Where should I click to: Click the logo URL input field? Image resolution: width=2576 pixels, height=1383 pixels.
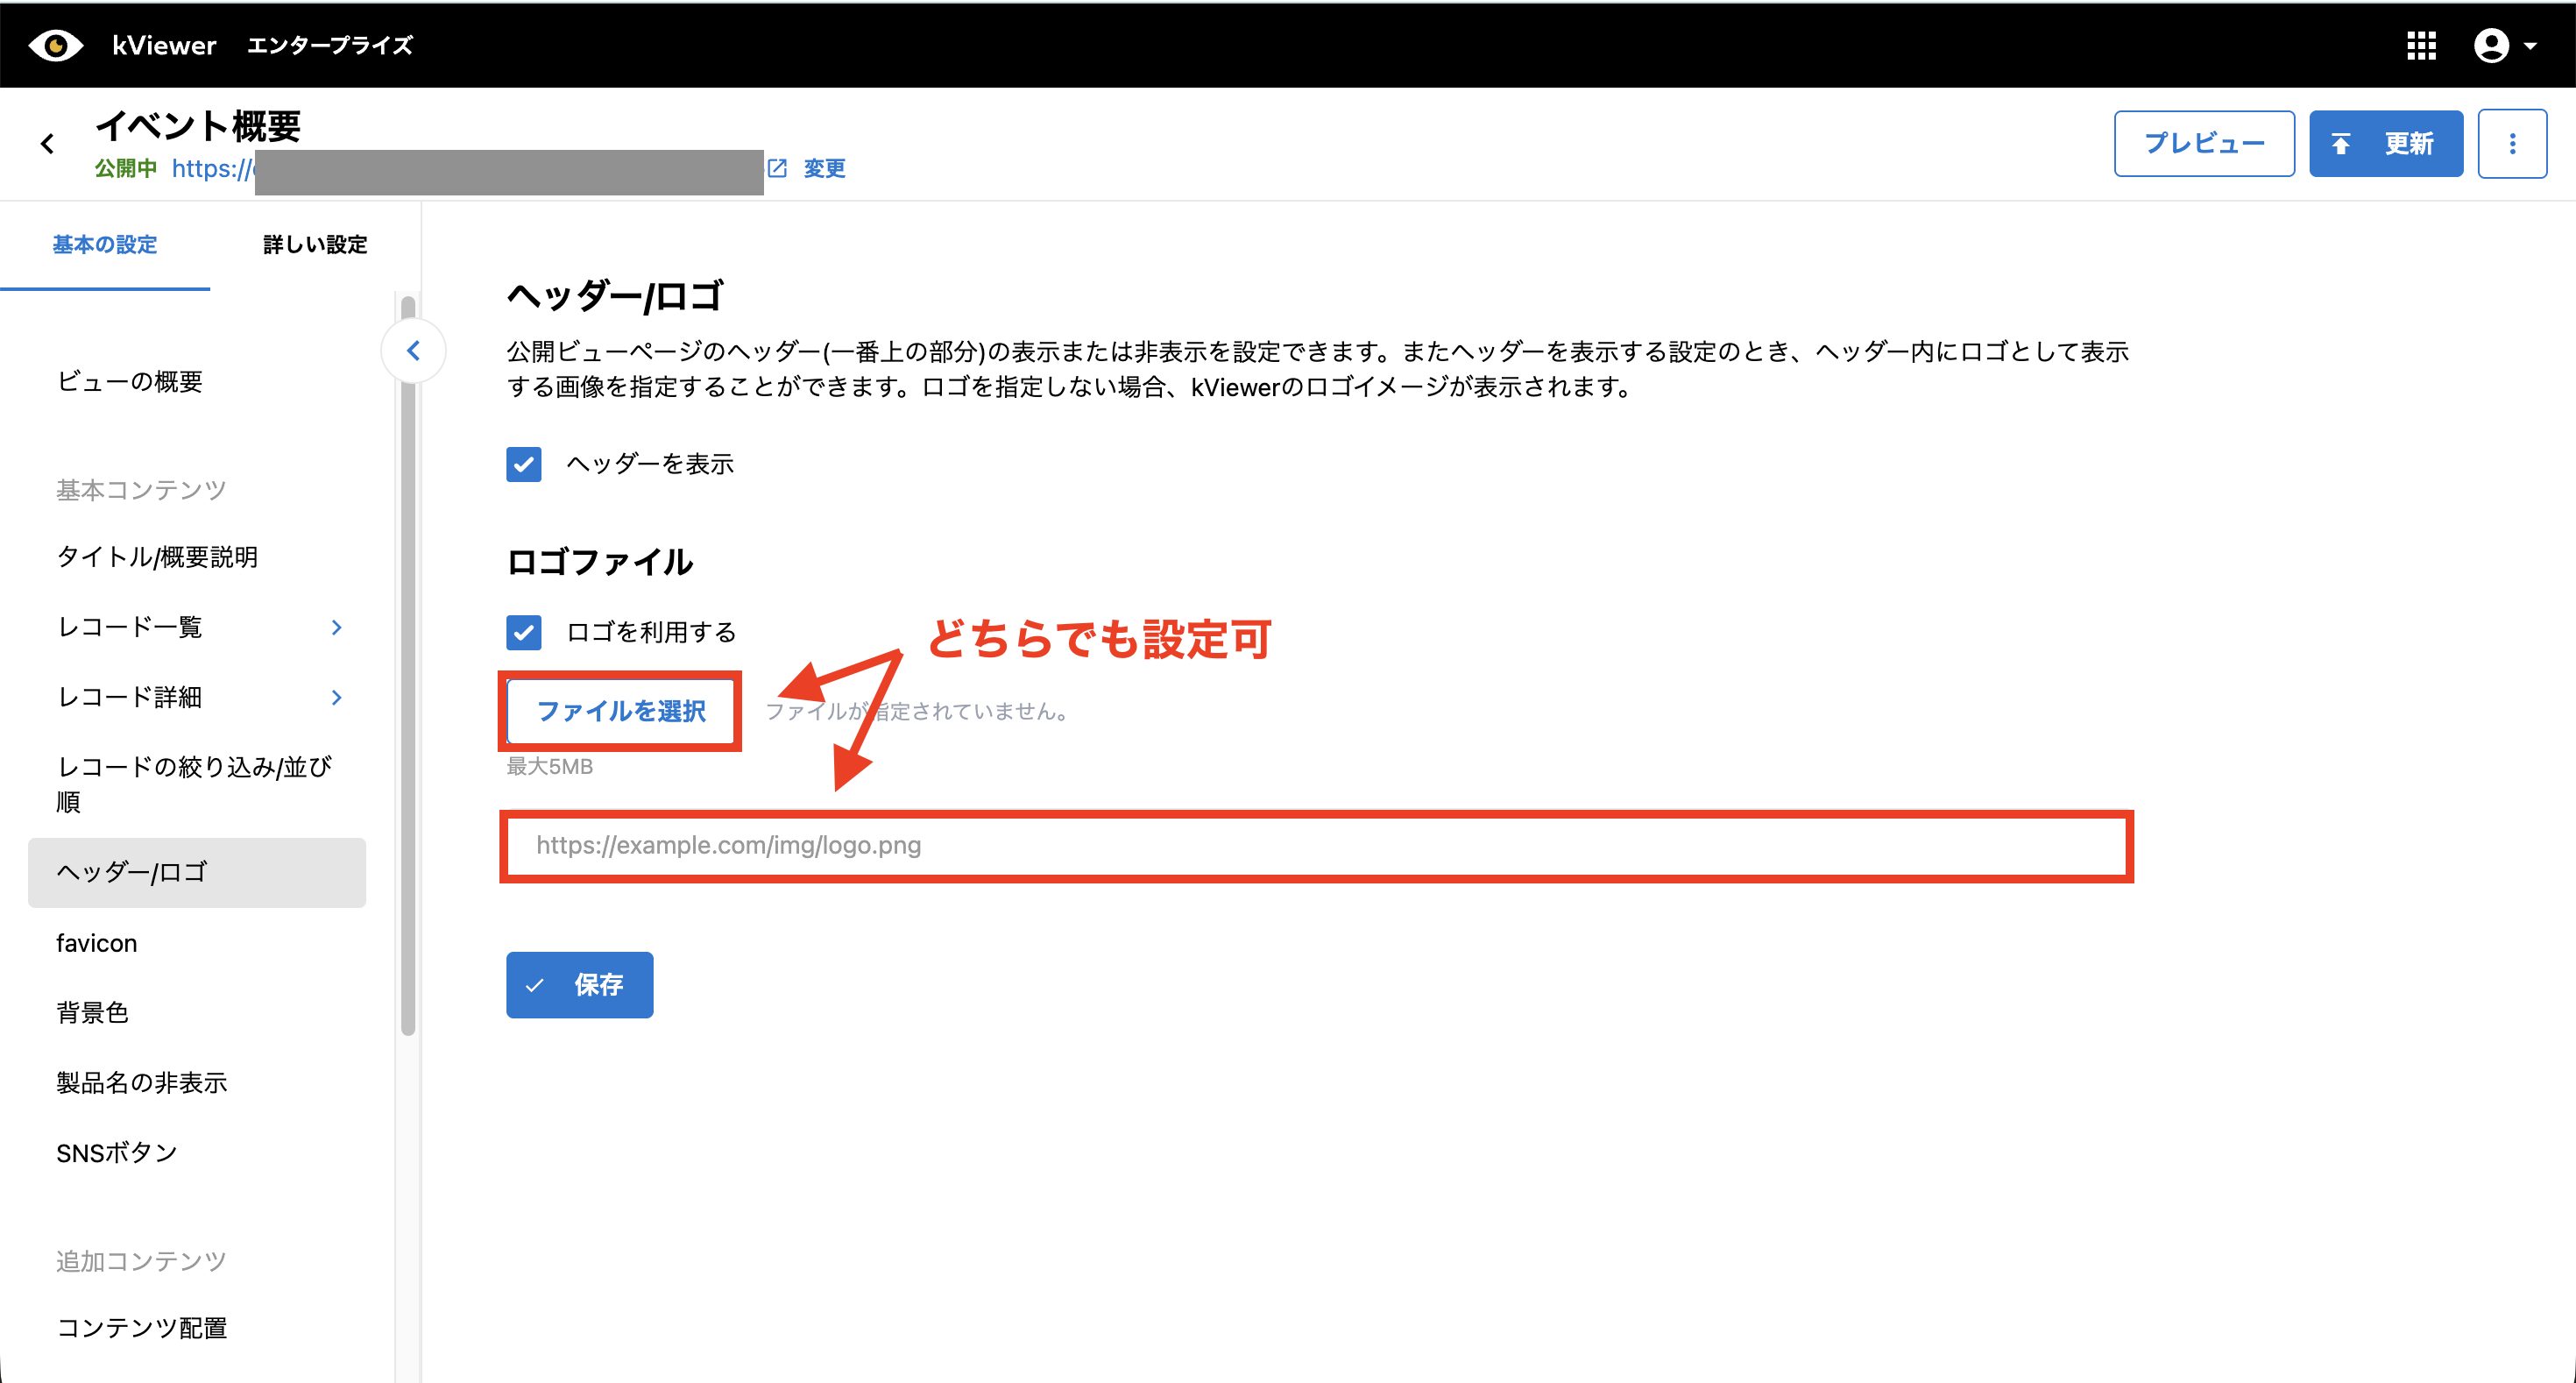tap(1315, 846)
